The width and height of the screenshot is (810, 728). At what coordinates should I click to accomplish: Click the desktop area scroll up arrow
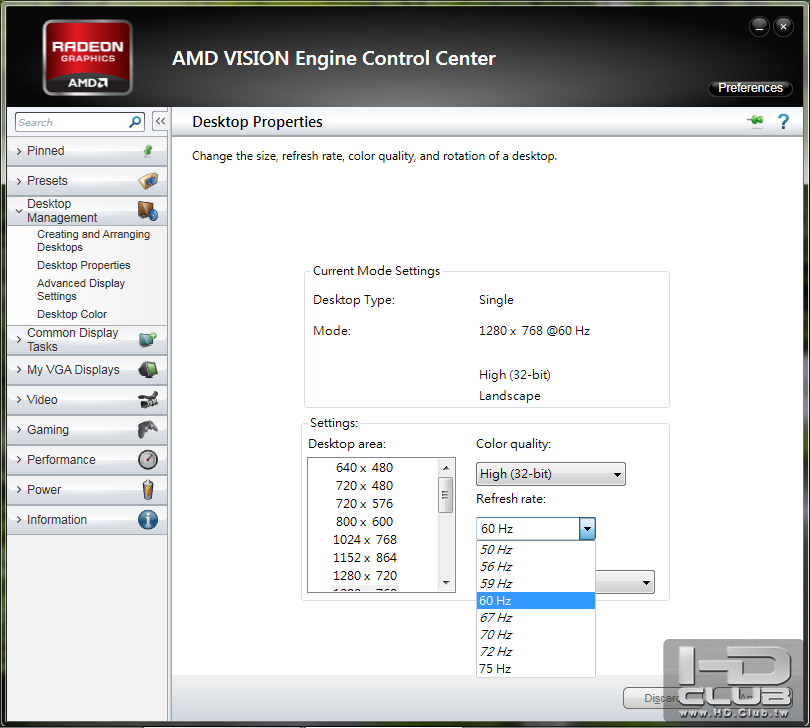coord(446,468)
